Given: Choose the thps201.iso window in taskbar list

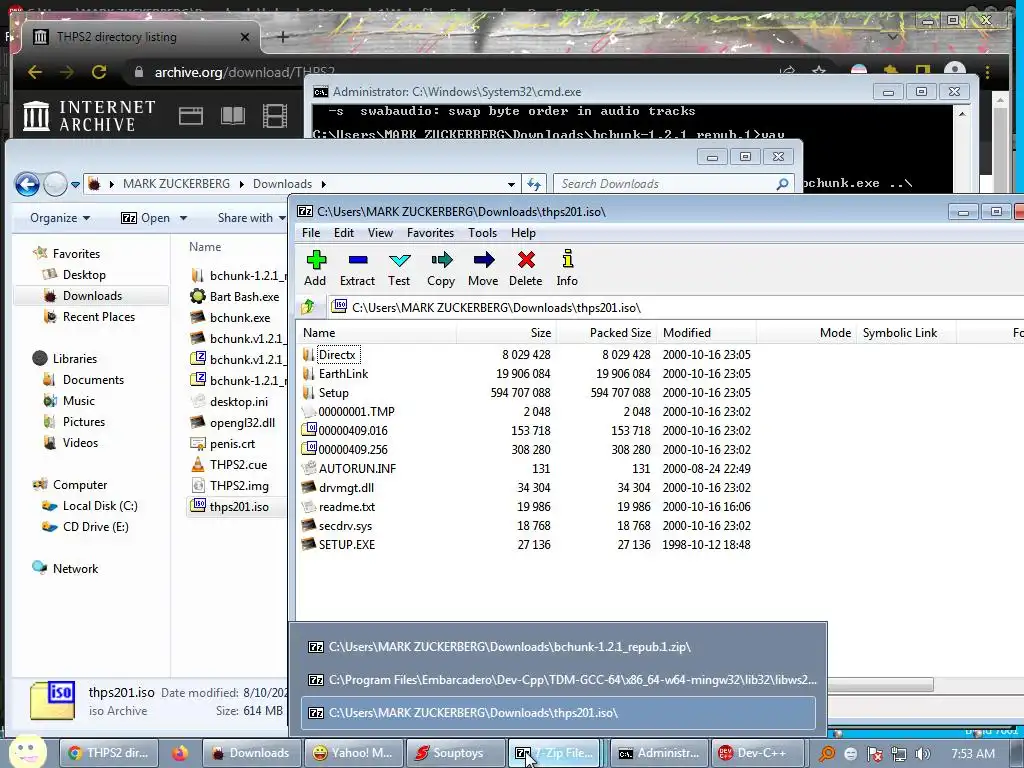Looking at the screenshot, I should click(558, 712).
